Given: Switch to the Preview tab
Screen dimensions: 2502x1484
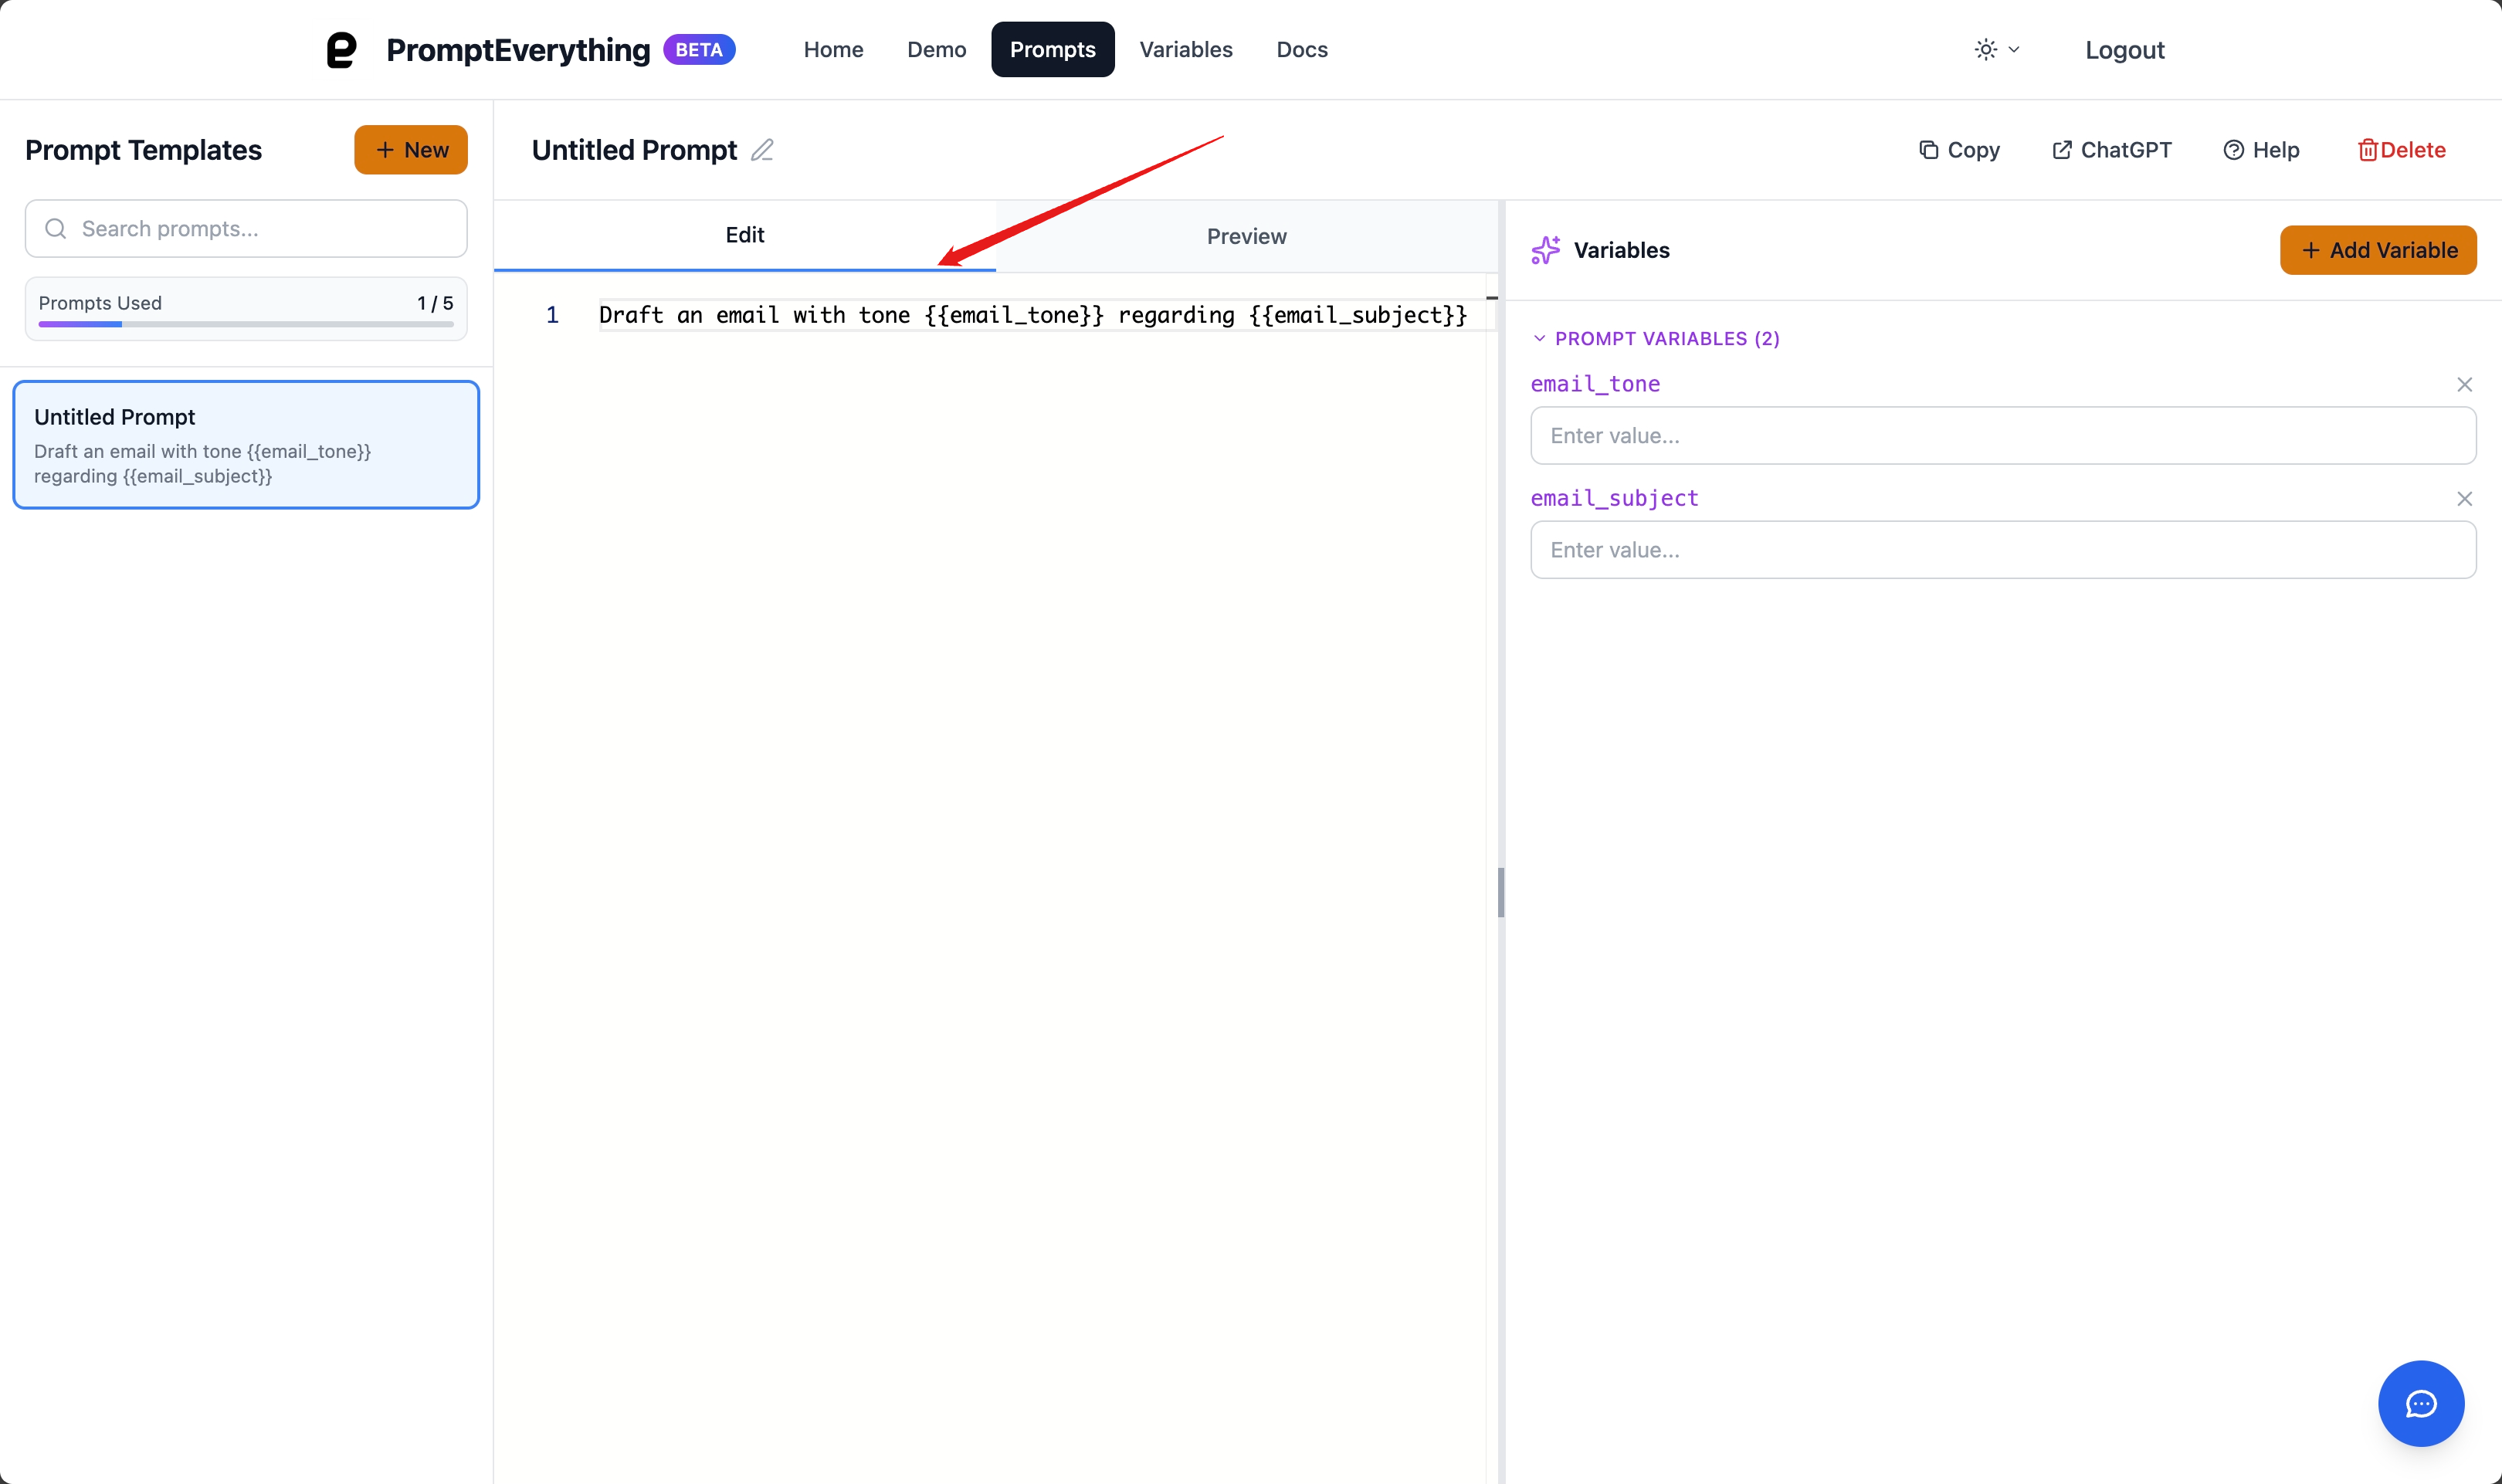Looking at the screenshot, I should click(x=1246, y=236).
